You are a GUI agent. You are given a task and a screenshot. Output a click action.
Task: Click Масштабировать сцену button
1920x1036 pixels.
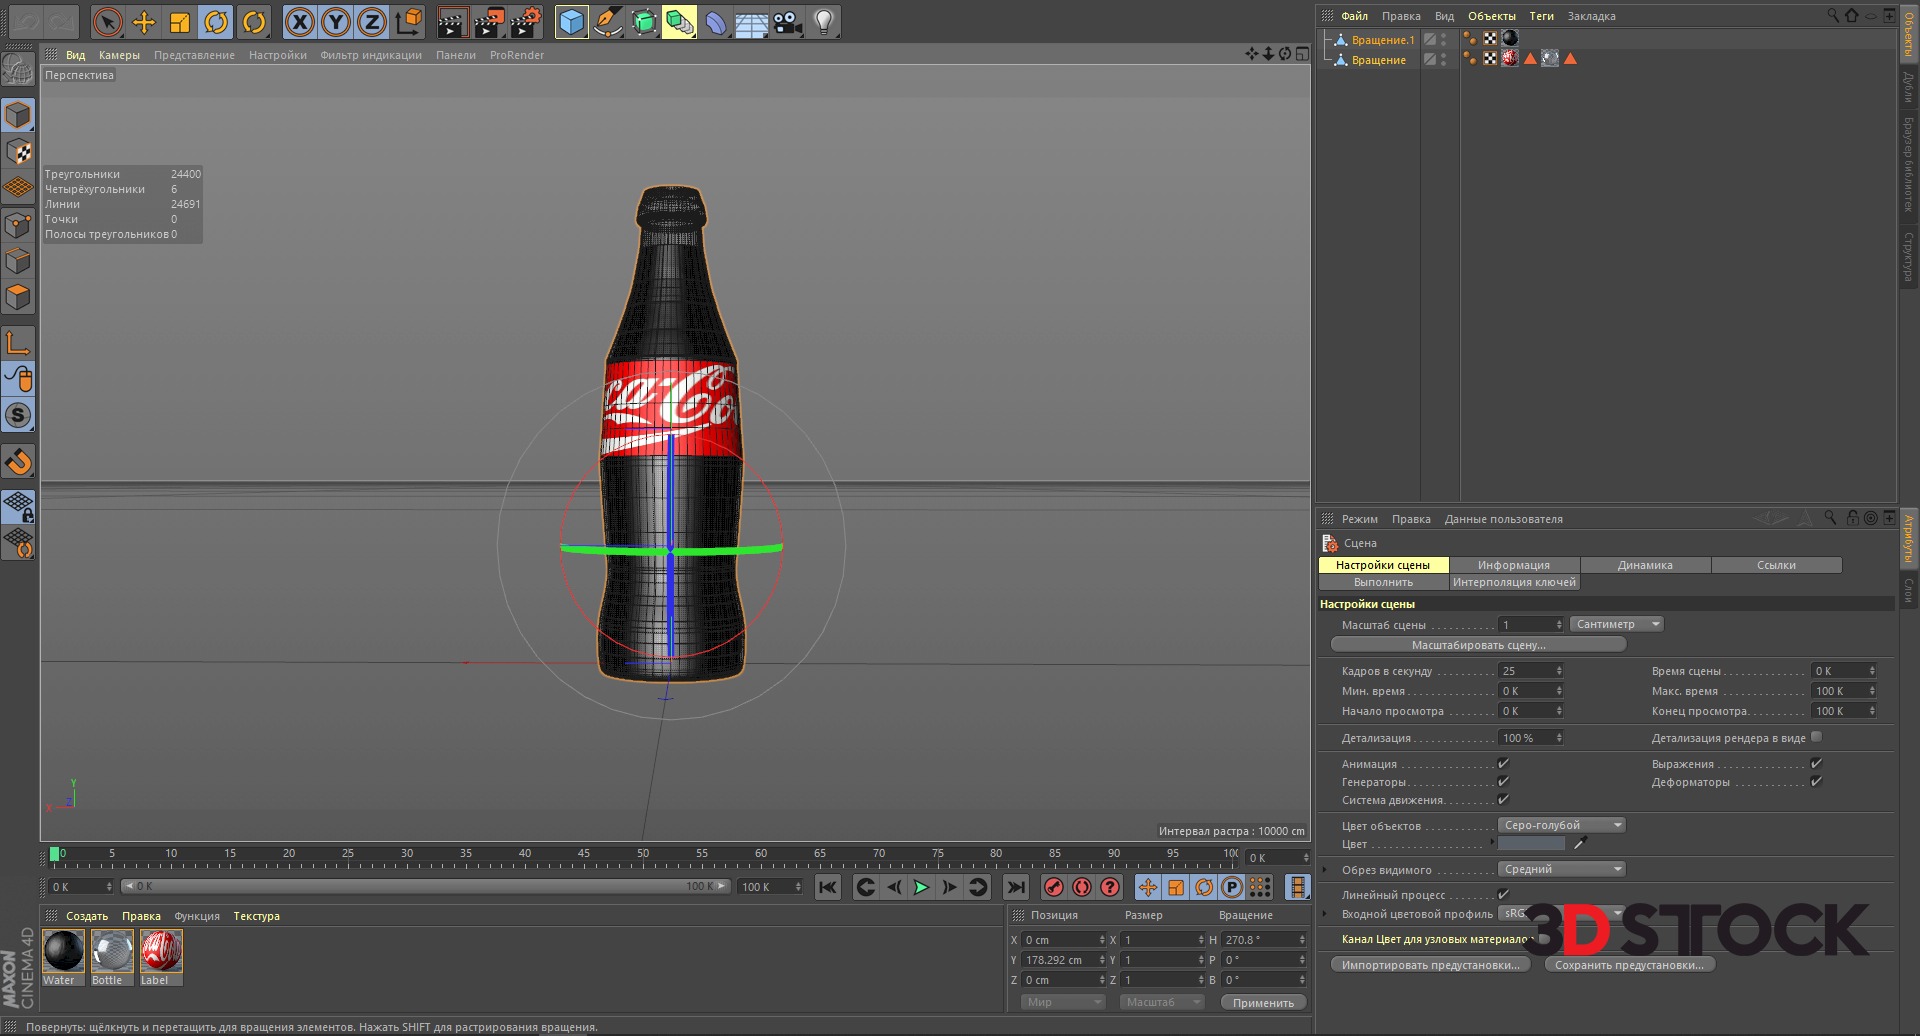(1478, 645)
